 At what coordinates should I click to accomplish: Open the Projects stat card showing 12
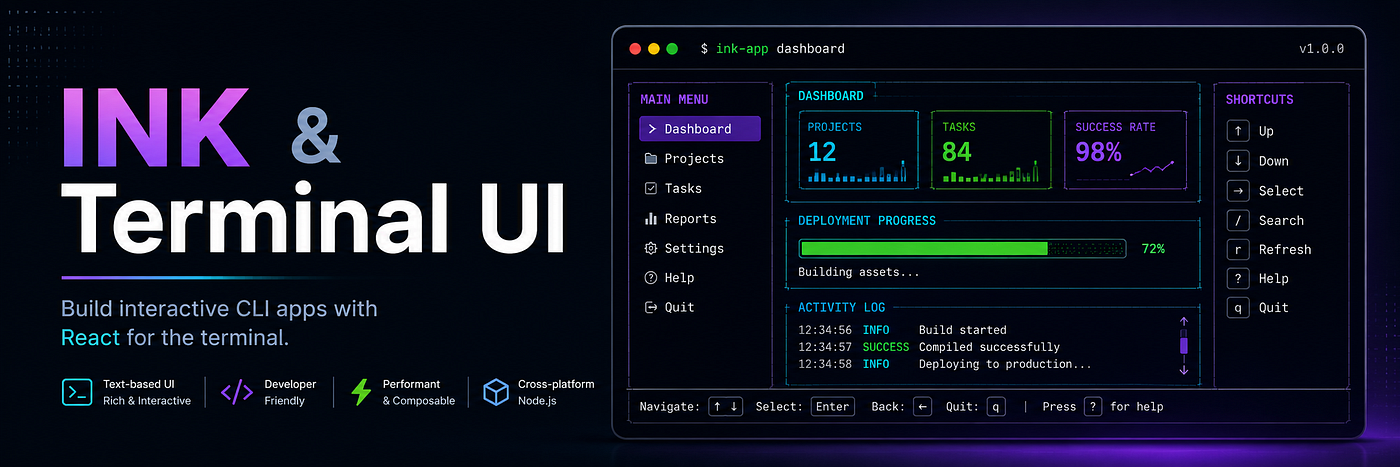[859, 149]
